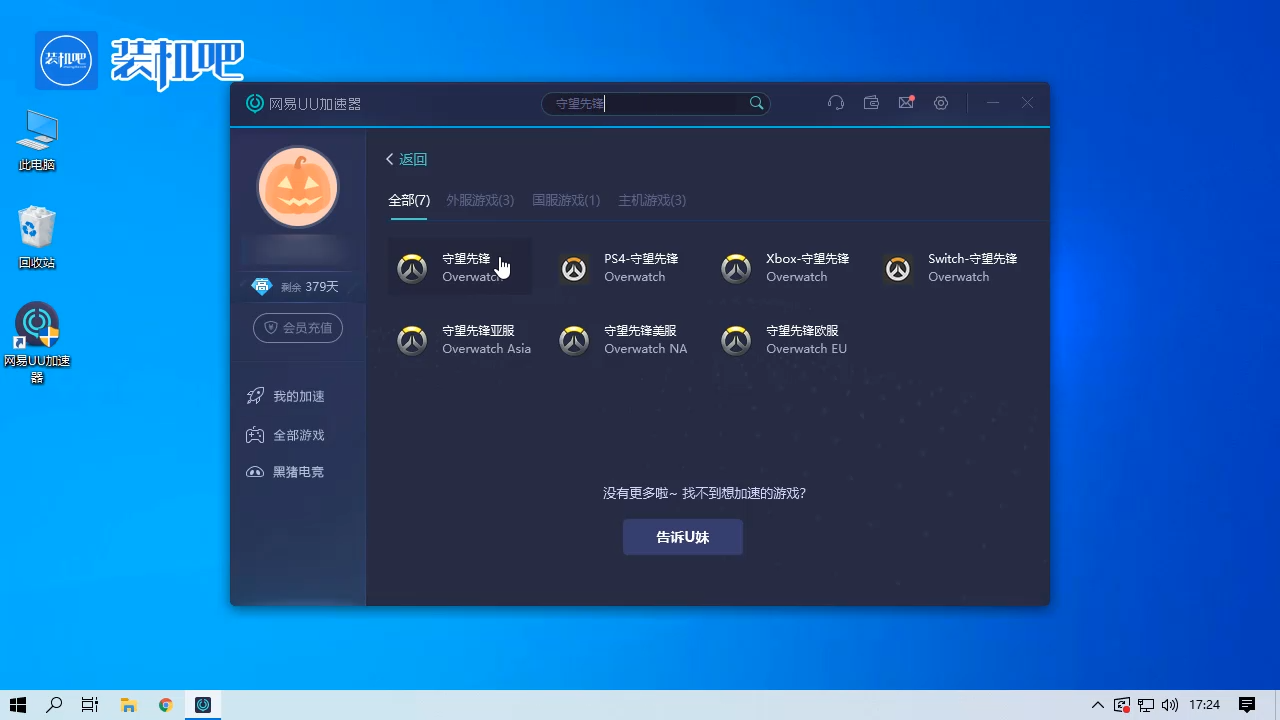Switch to the 主机游戏 tab
The height and width of the screenshot is (720, 1280).
point(651,200)
